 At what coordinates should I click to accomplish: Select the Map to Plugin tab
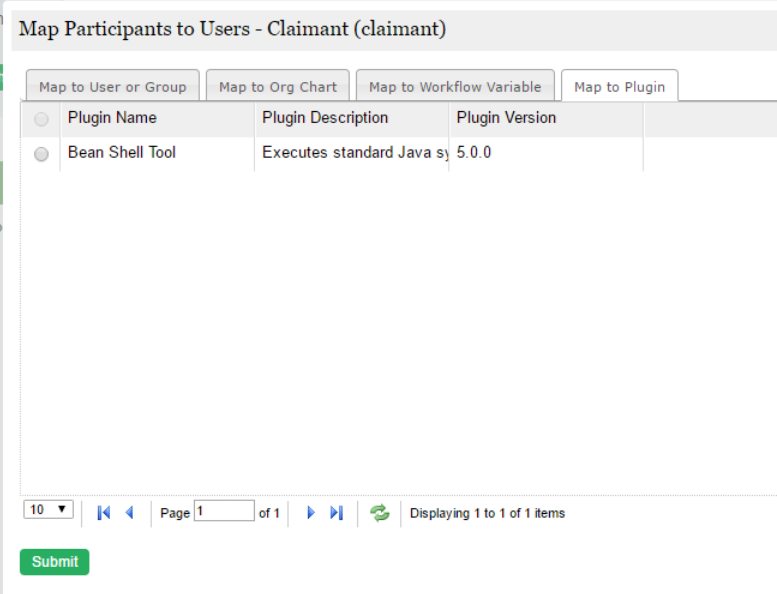(619, 87)
